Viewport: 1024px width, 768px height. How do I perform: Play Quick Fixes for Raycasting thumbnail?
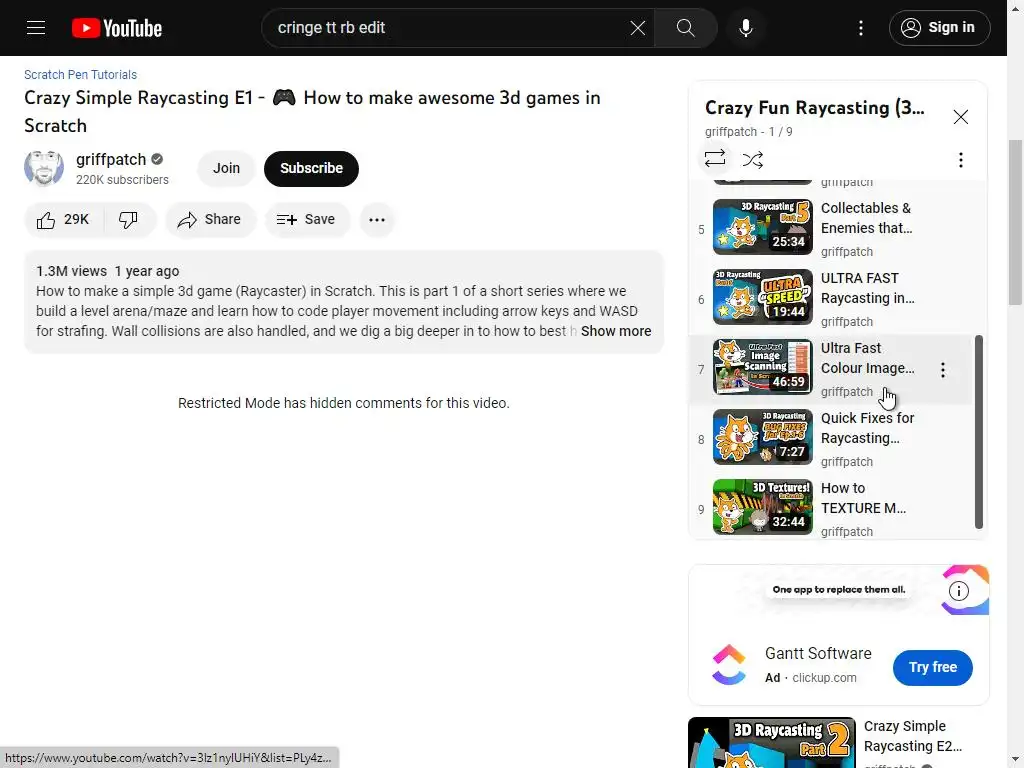coord(762,437)
